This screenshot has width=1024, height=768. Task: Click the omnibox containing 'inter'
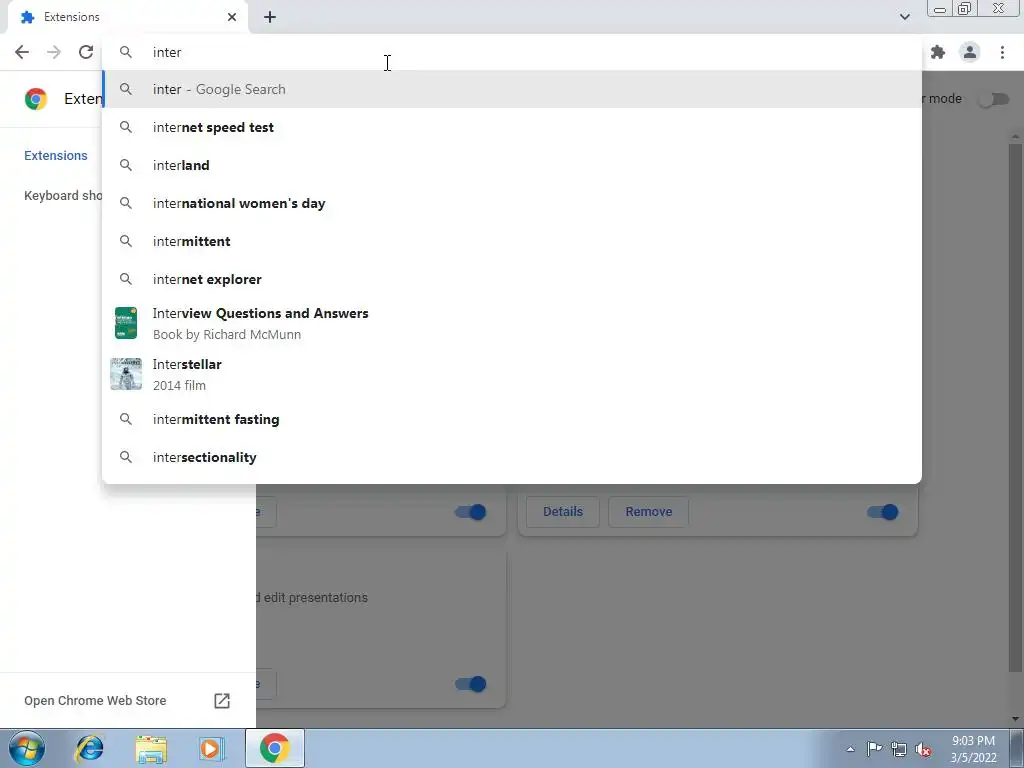click(511, 52)
